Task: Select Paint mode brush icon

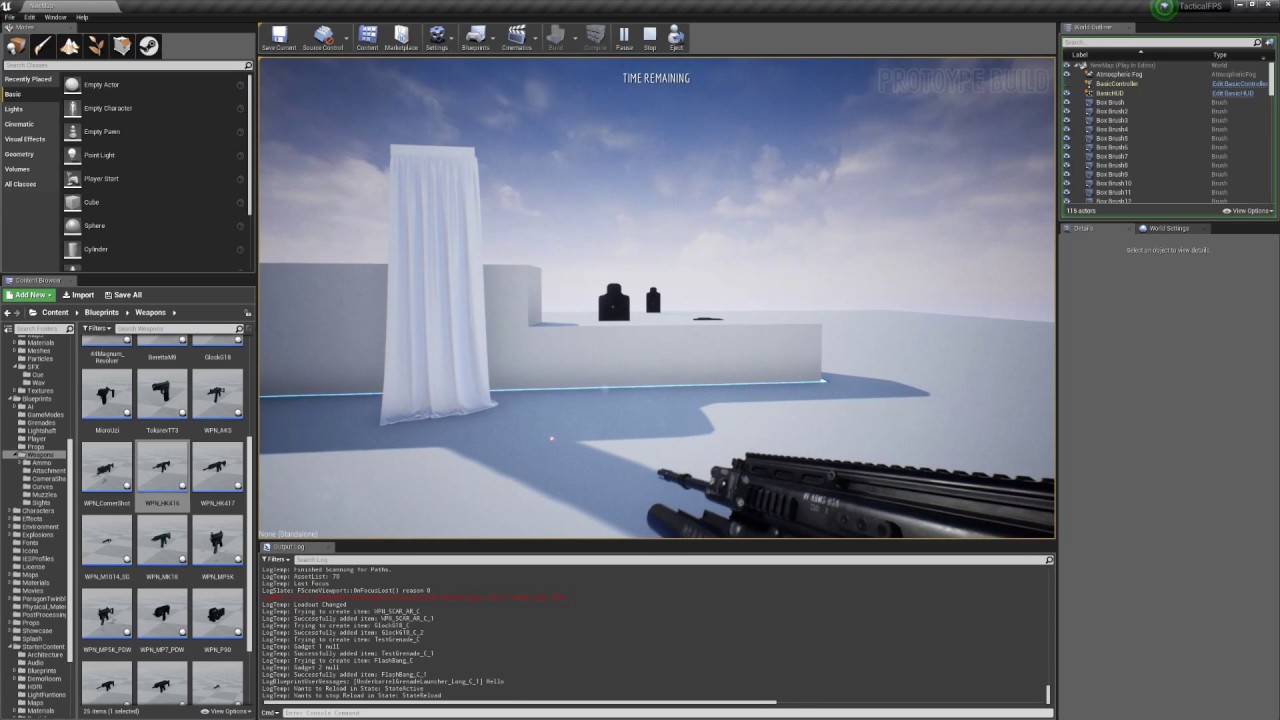Action: tap(43, 46)
